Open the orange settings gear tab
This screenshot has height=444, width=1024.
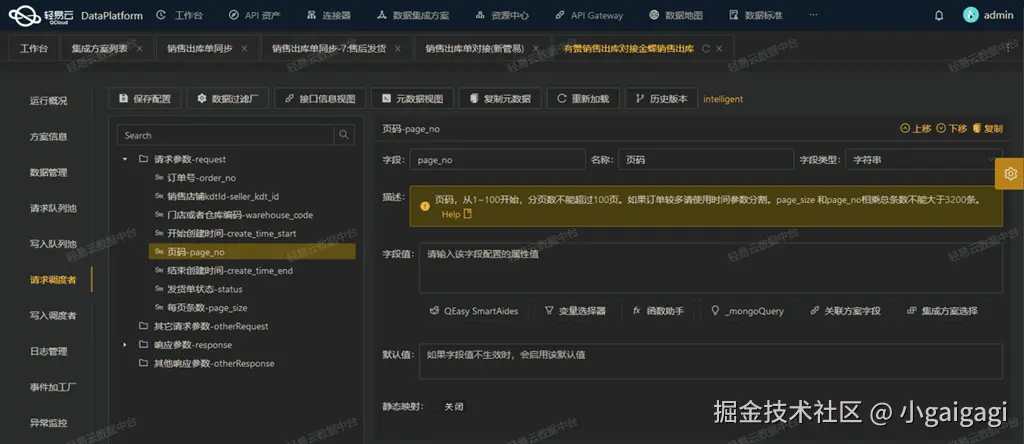[1010, 173]
